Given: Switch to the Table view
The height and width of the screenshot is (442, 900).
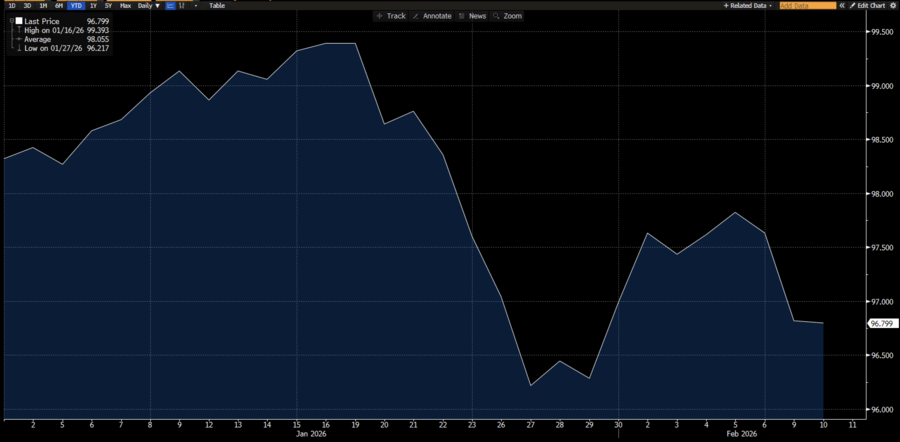Looking at the screenshot, I should pos(217,5).
